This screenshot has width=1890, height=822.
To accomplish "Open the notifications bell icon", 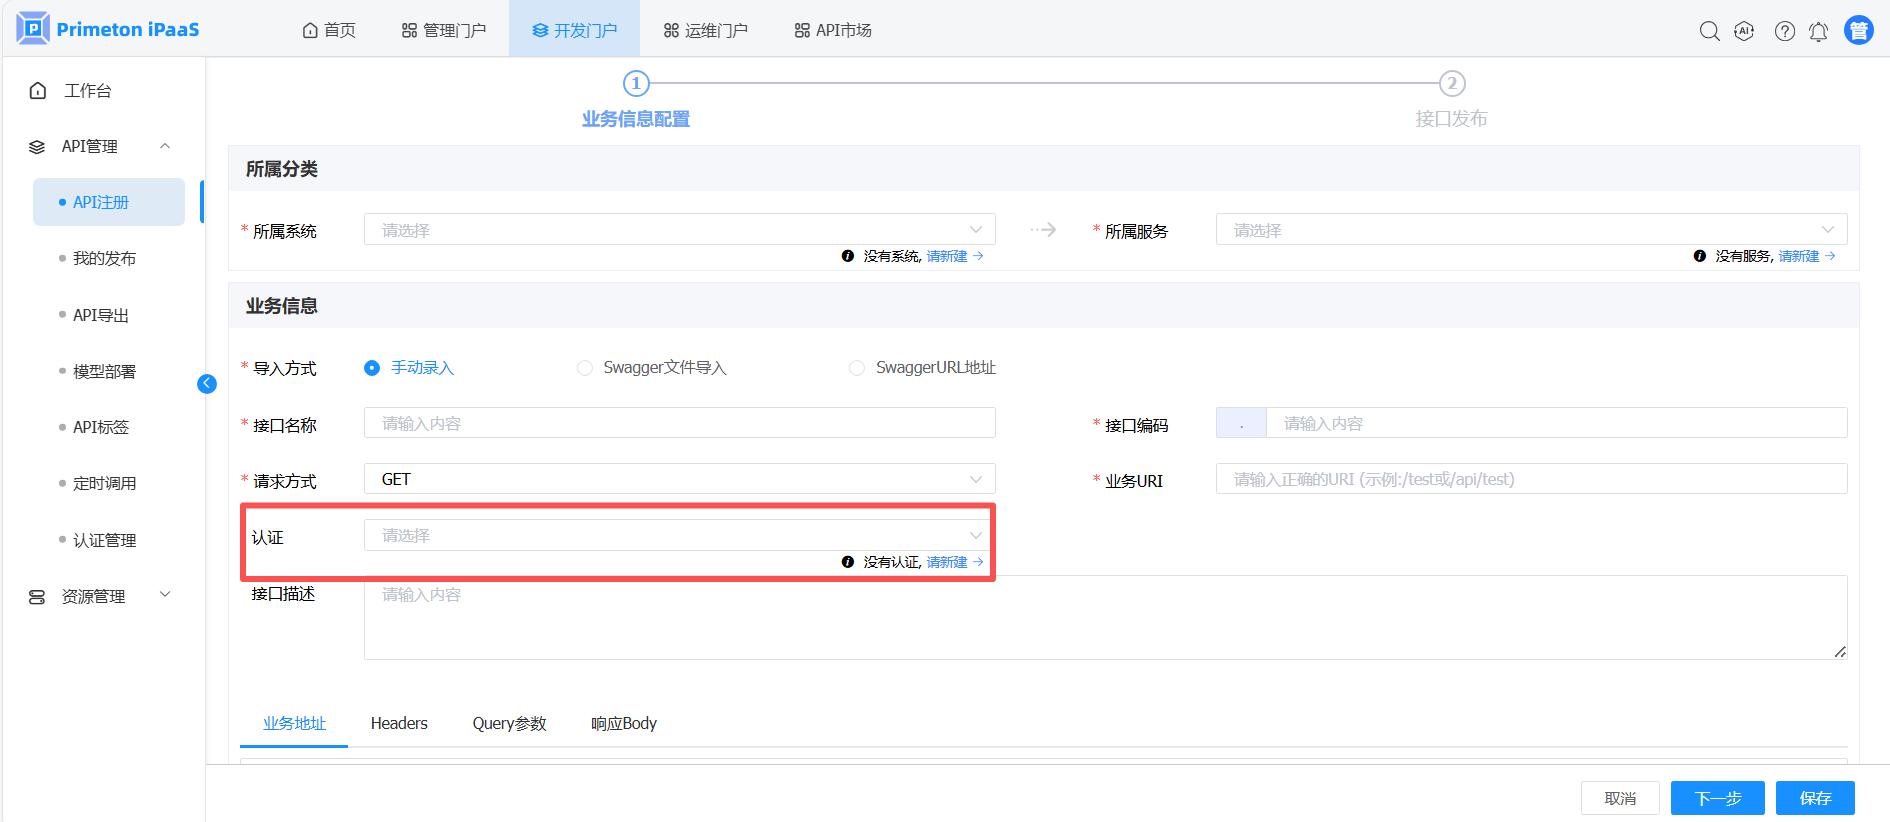I will (1818, 31).
